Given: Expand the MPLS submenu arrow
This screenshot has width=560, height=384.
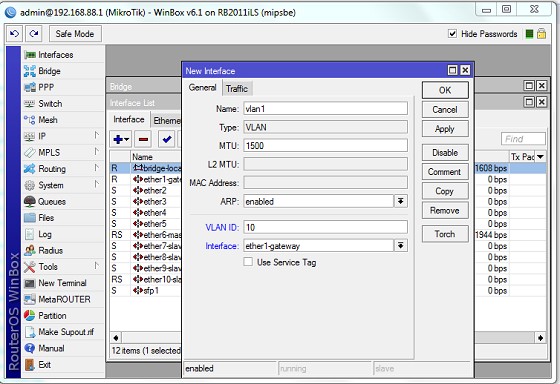Looking at the screenshot, I should pyautogui.click(x=96, y=151).
